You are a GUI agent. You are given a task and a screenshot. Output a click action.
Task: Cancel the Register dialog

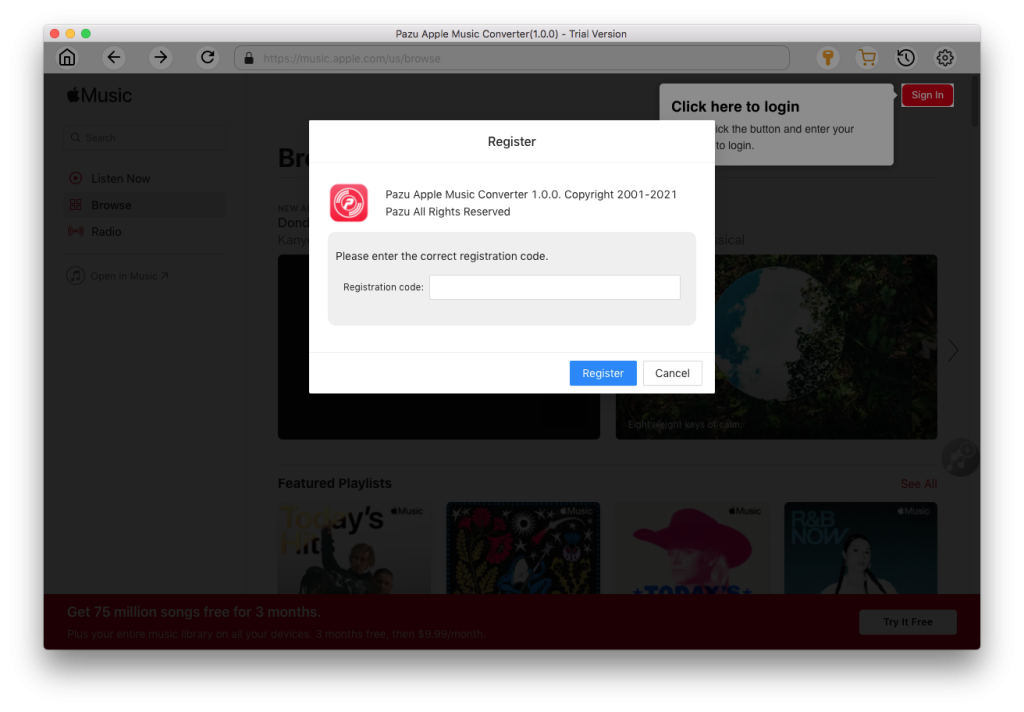click(x=672, y=373)
